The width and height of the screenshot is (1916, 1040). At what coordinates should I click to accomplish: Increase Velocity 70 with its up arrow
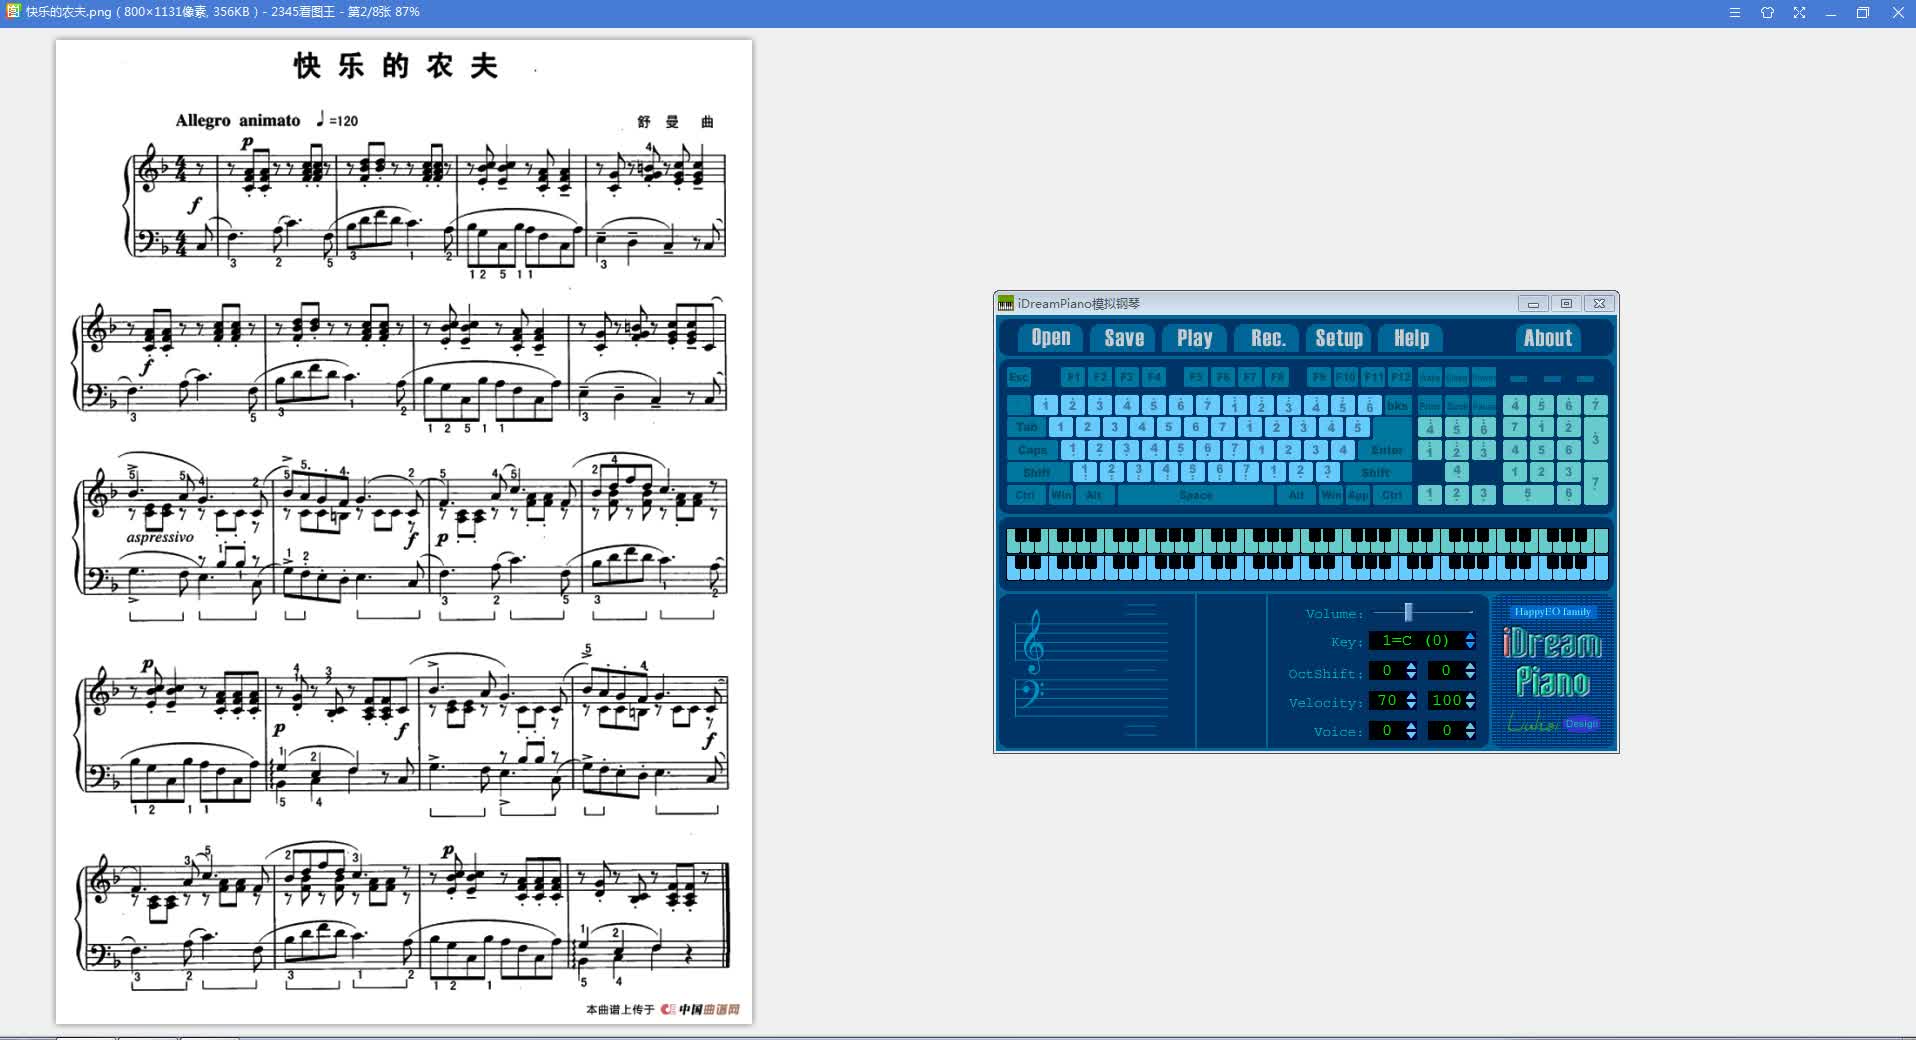point(1411,696)
